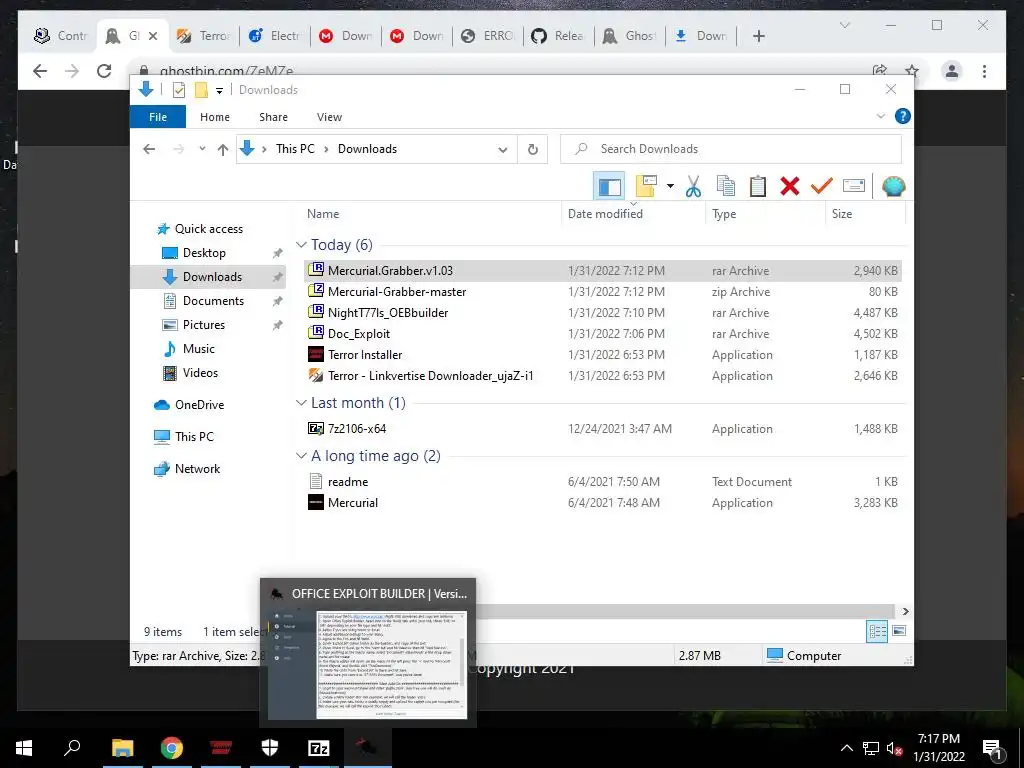Bookmark this page star icon in Chrome
The height and width of the screenshot is (768, 1024).
(x=912, y=71)
